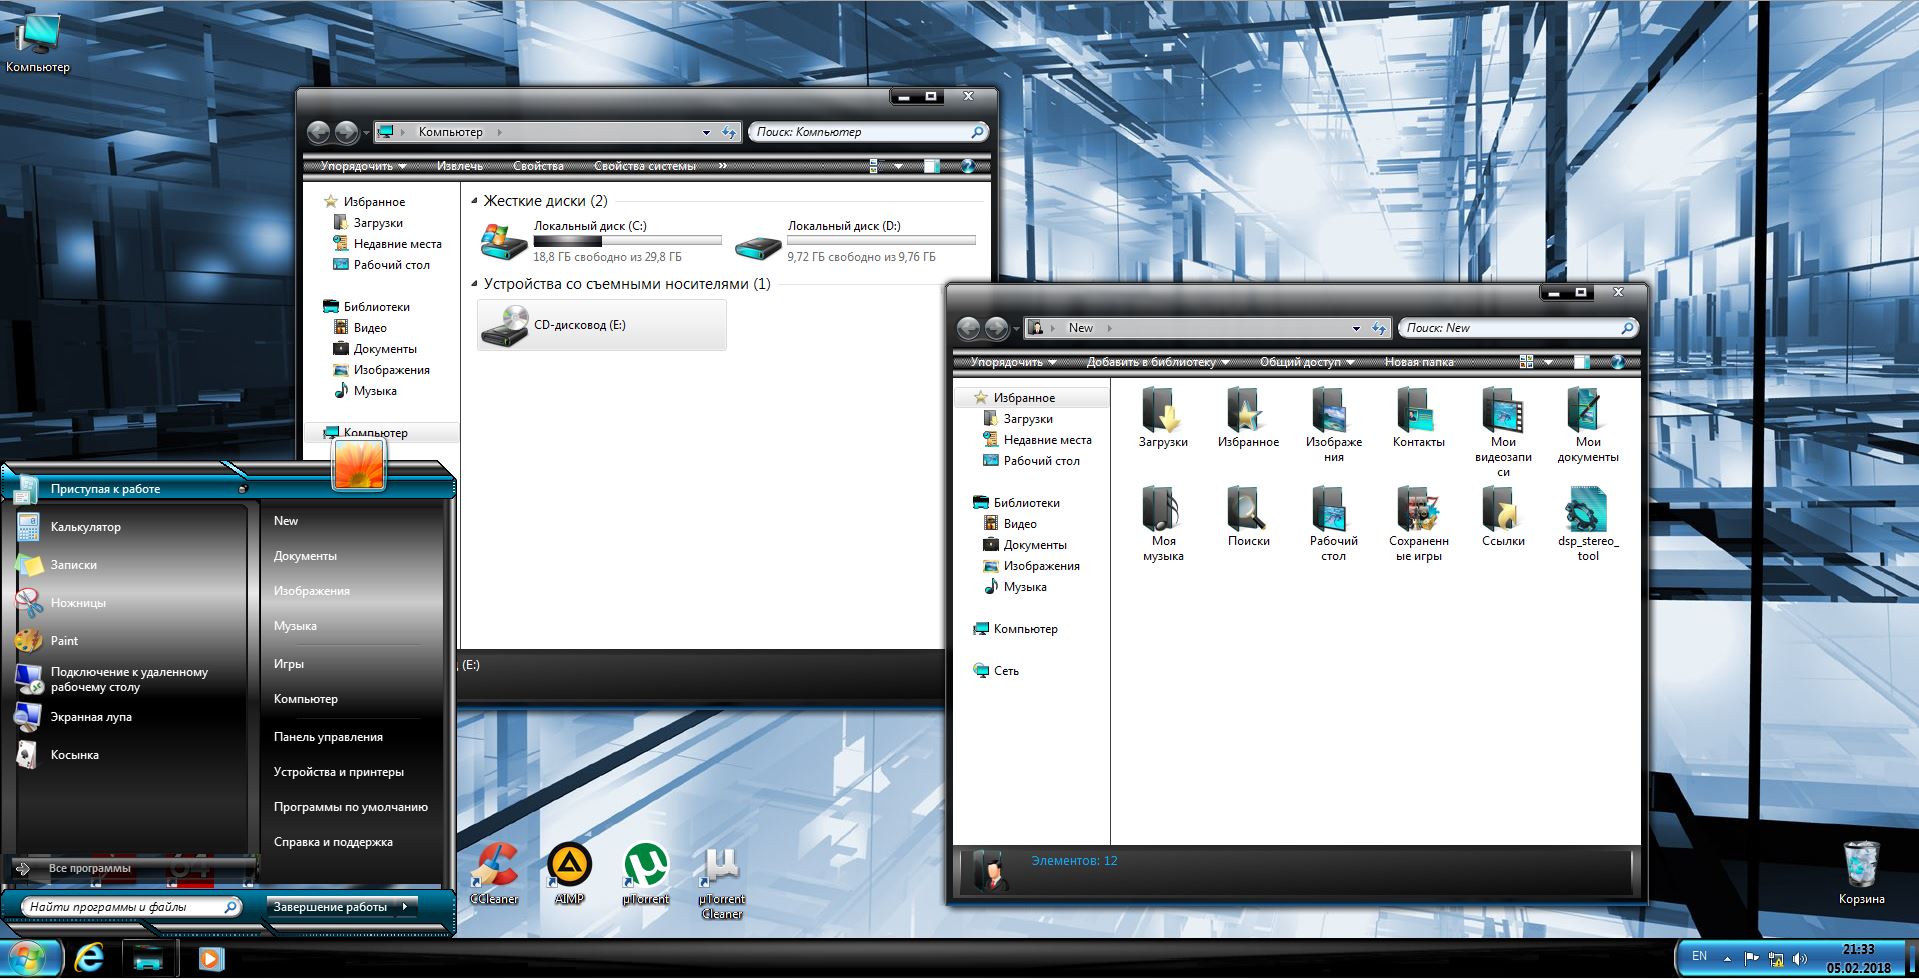
Task: Click Свойства системы in the toolbar
Action: point(645,166)
